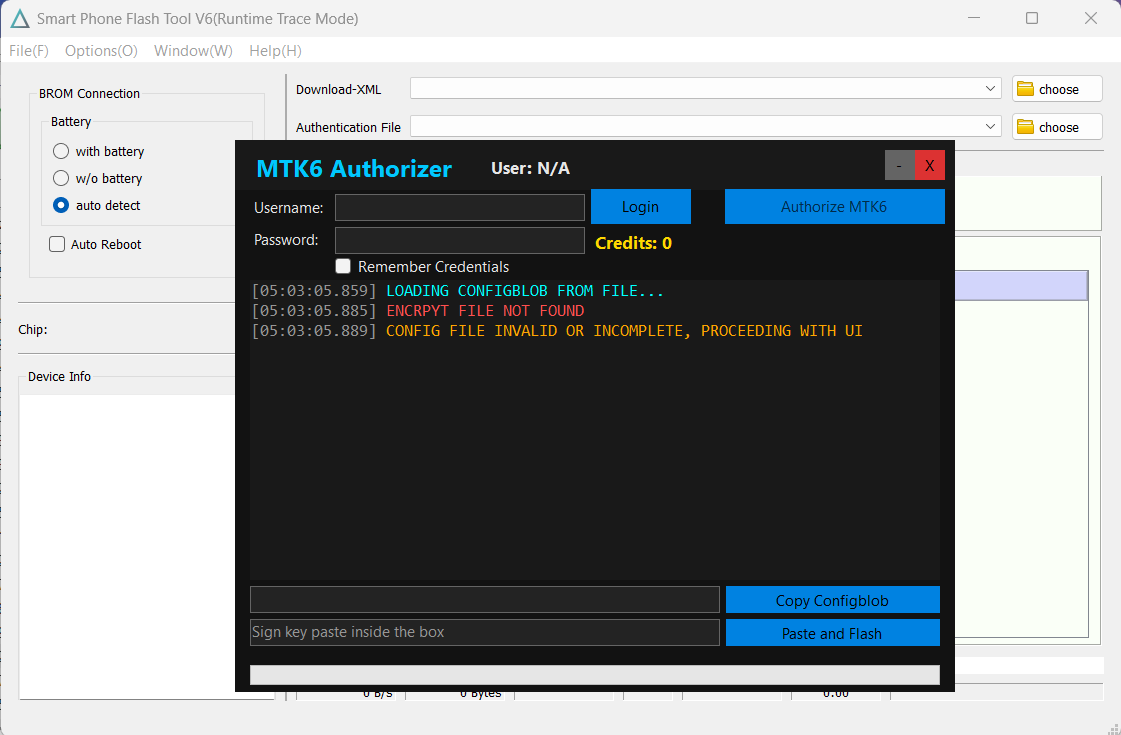
Task: Maximize the Smart Phone Flash Tool window
Action: pyautogui.click(x=1032, y=19)
